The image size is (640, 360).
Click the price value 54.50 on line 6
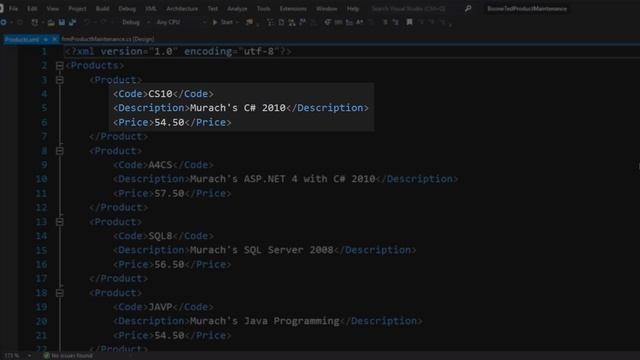point(169,122)
